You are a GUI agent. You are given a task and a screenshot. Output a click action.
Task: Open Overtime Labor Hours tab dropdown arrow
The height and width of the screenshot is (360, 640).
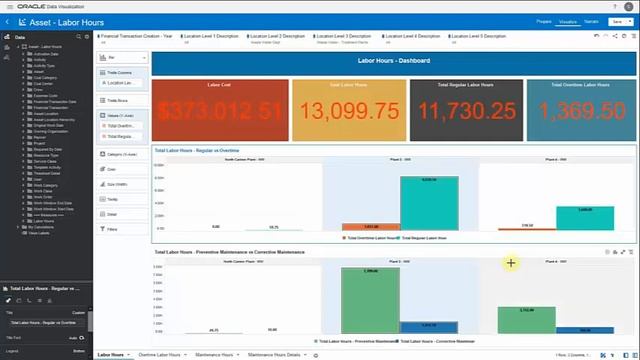click(185, 355)
